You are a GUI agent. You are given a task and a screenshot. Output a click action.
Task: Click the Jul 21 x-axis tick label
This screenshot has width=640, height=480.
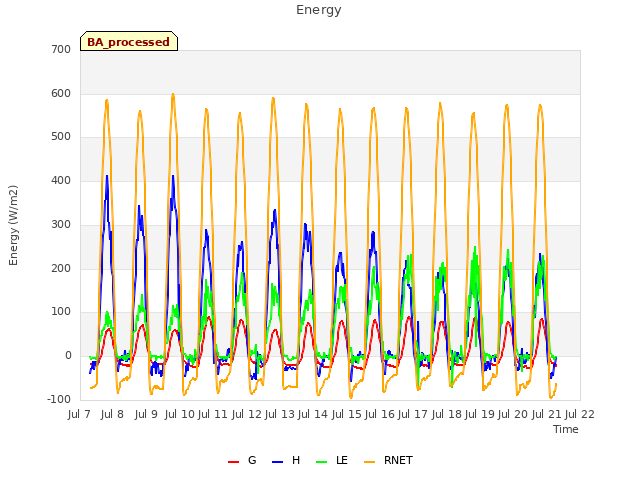547,415
